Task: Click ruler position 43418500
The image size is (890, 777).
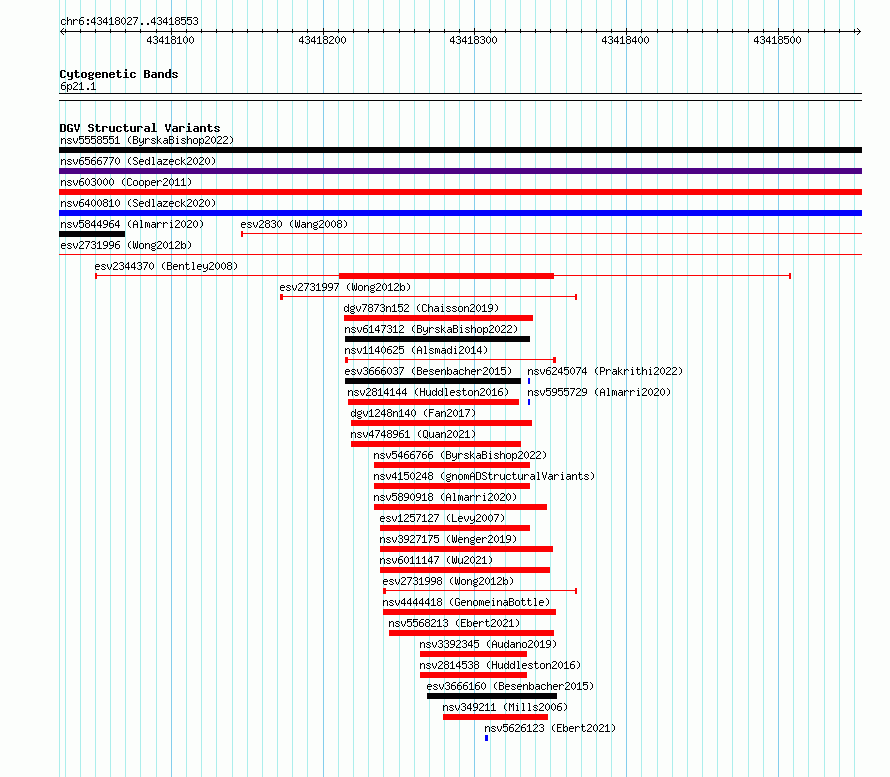Action: tap(778, 40)
